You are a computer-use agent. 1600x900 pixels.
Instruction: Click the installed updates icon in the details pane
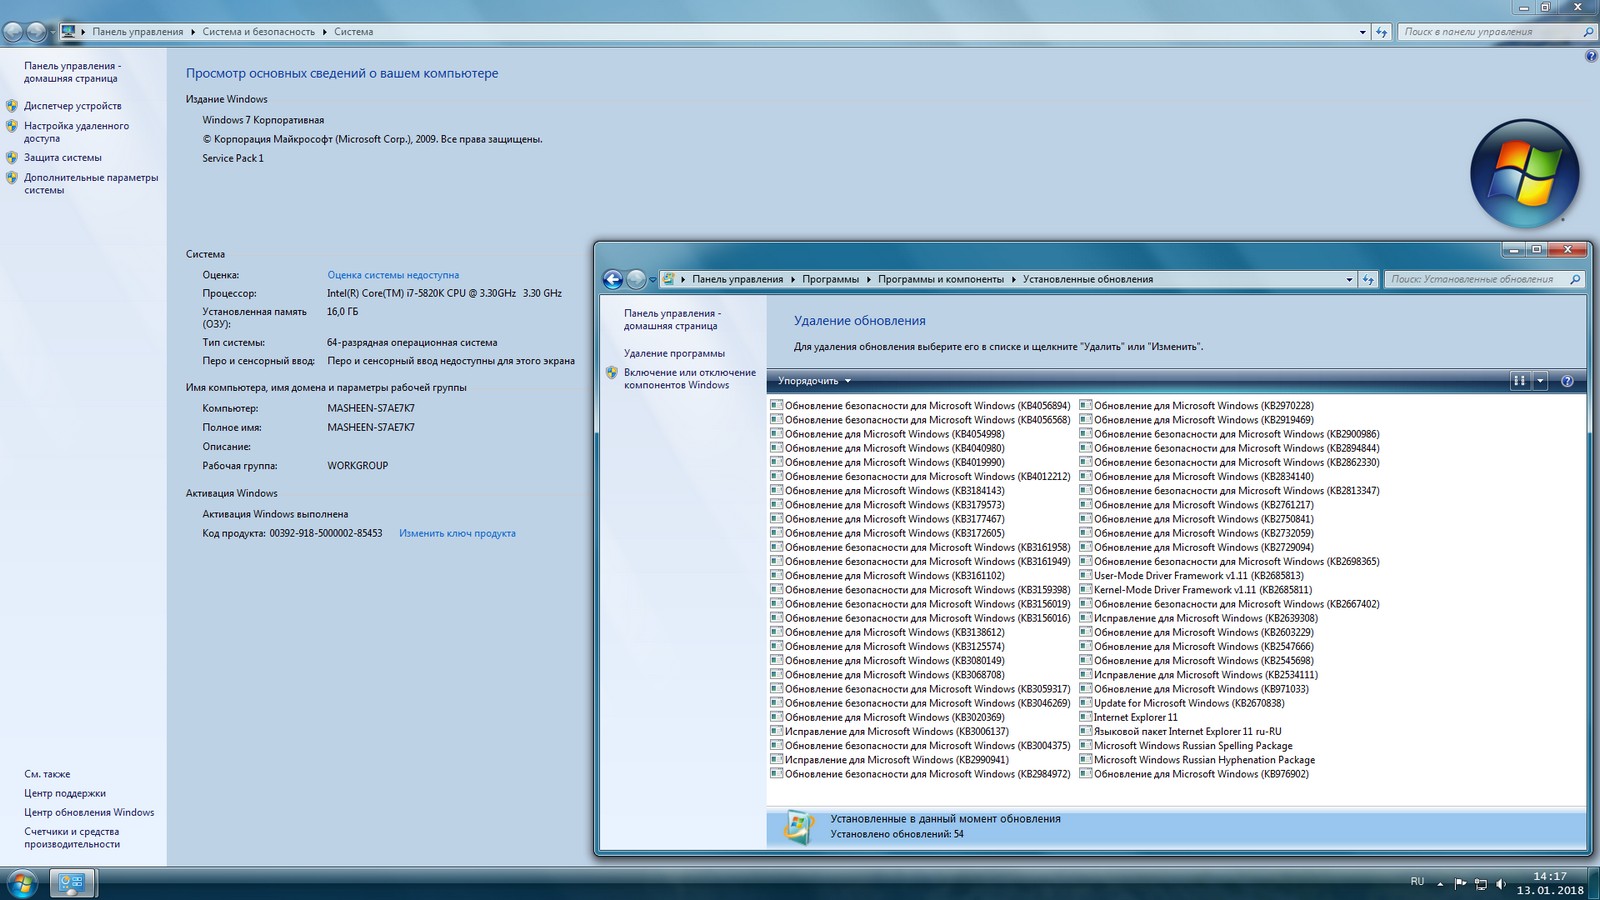click(x=798, y=827)
